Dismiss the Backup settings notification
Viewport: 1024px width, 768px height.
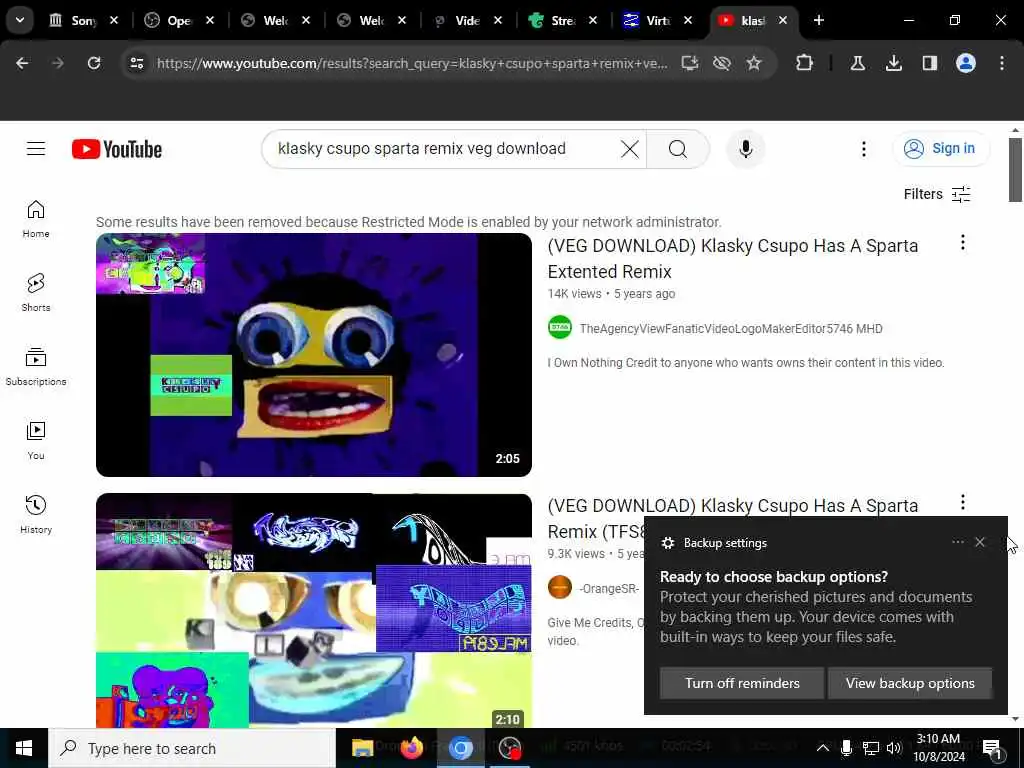[x=980, y=542]
